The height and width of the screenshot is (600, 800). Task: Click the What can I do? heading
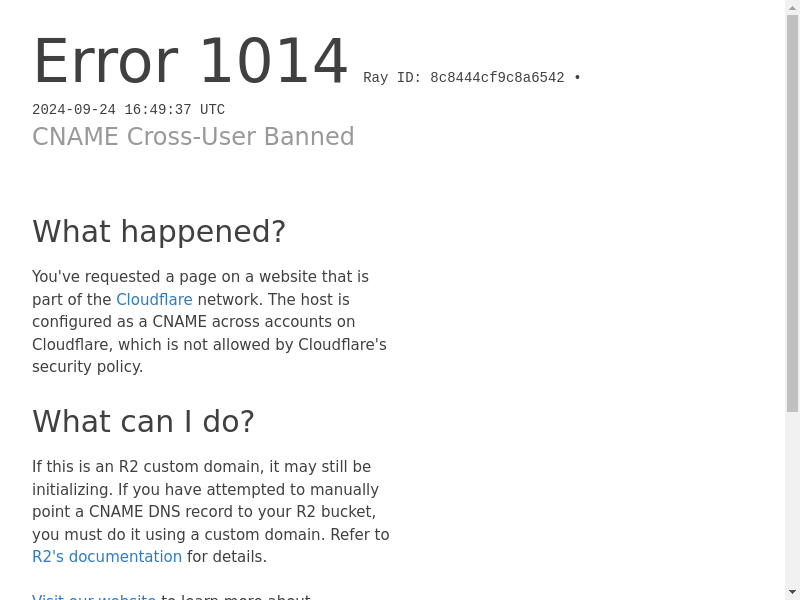click(143, 422)
